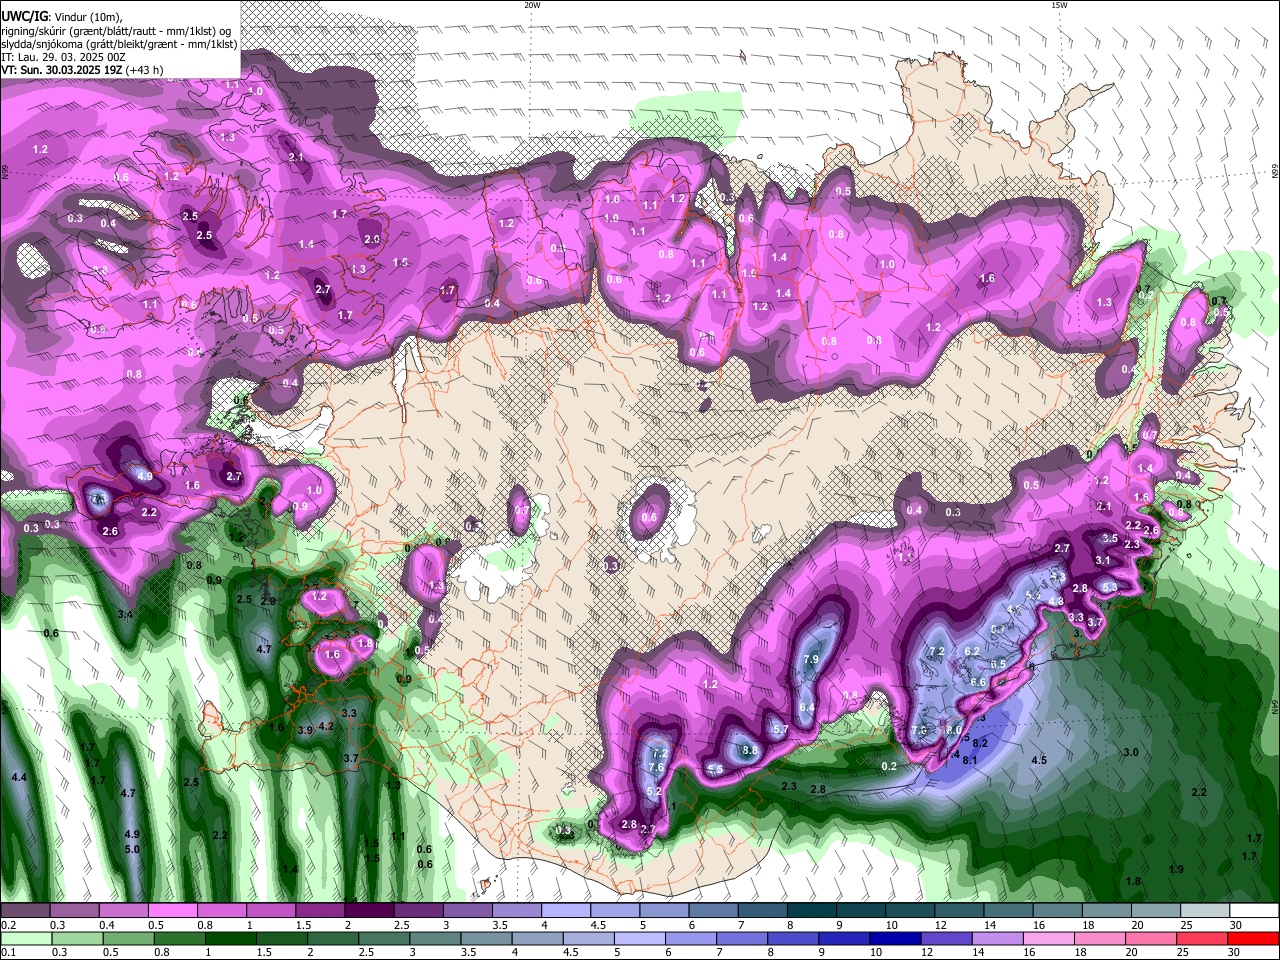This screenshot has width=1280, height=960.
Task: Click the dark blue rain-scale swatch at 10
Action: [x=894, y=939]
